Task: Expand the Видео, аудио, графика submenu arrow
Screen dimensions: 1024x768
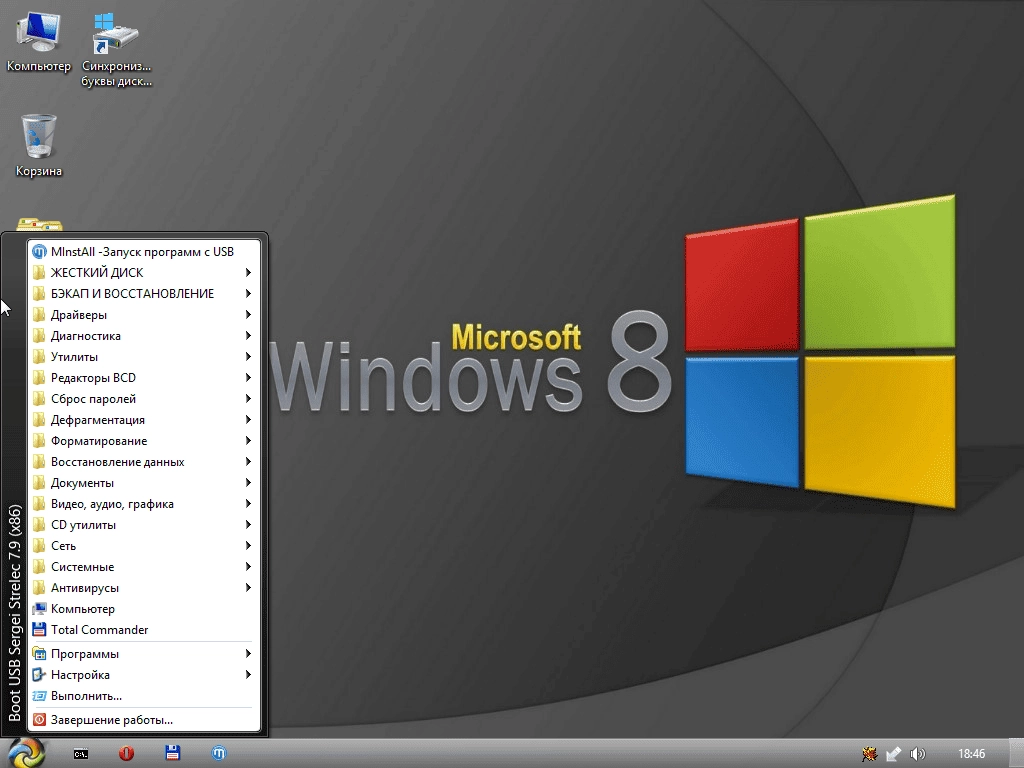Action: [x=248, y=504]
